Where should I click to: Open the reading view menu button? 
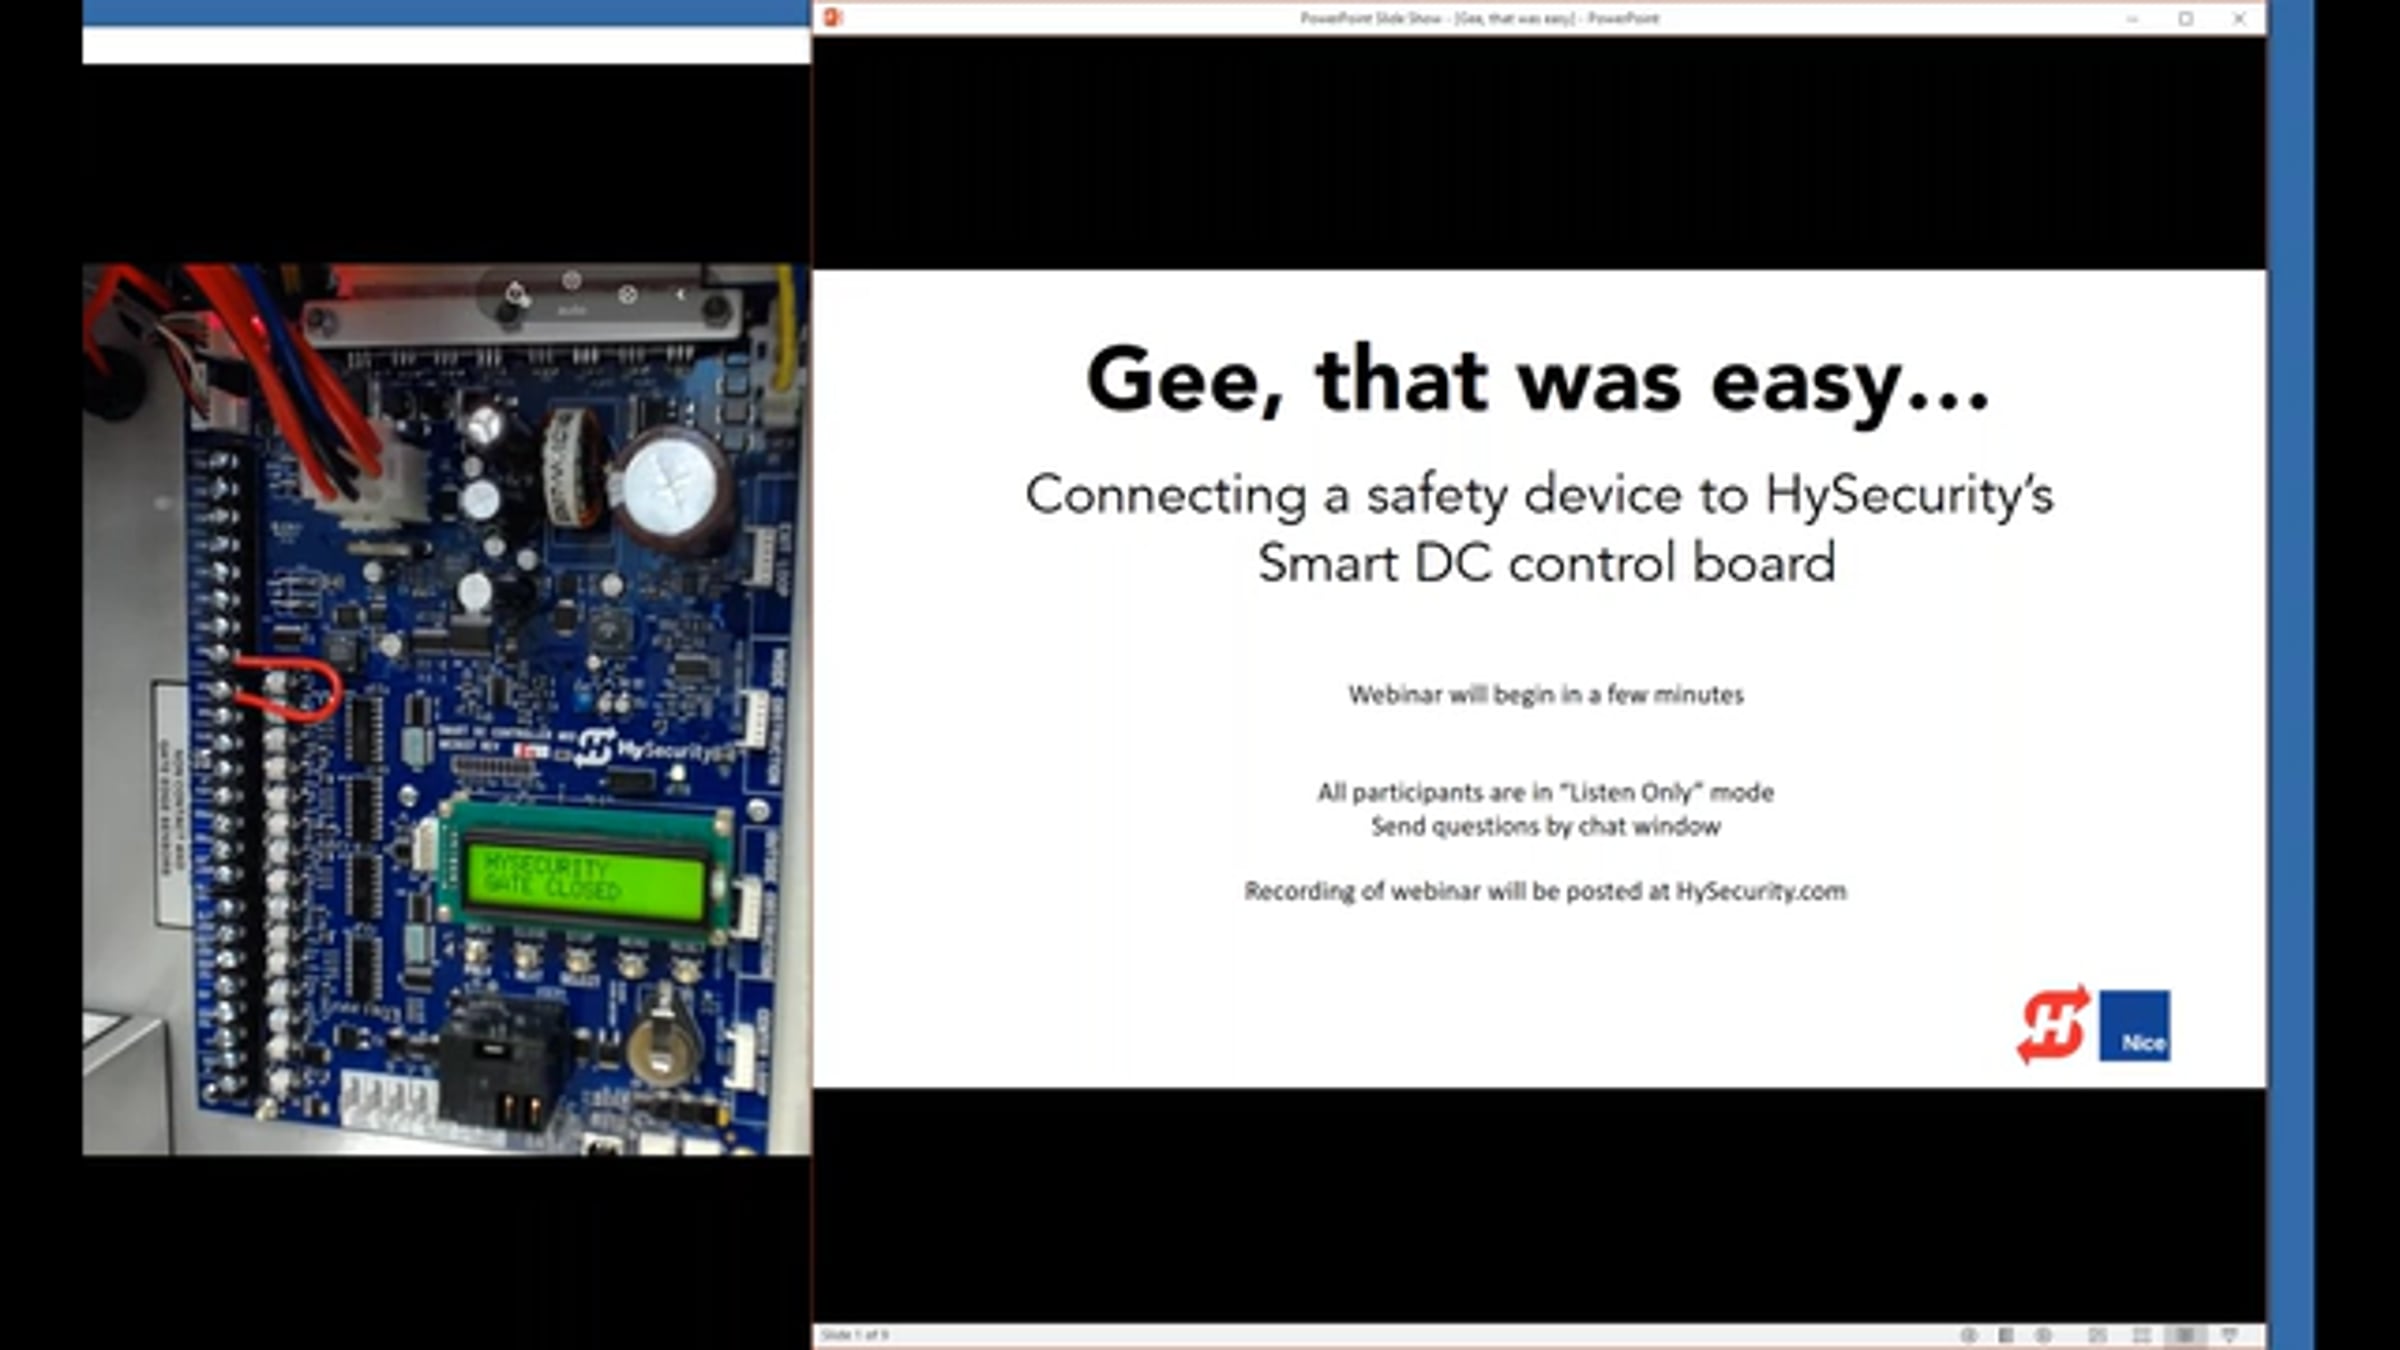click(x=2006, y=1335)
